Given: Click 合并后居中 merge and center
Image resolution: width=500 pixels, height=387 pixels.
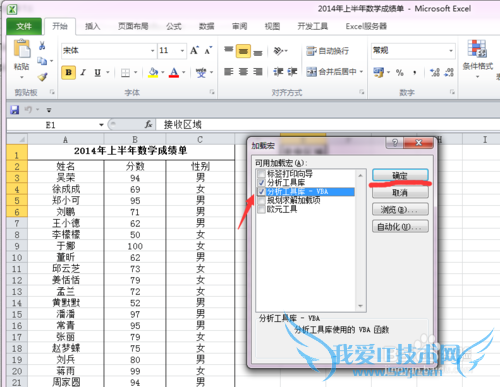Looking at the screenshot, I should coord(331,72).
